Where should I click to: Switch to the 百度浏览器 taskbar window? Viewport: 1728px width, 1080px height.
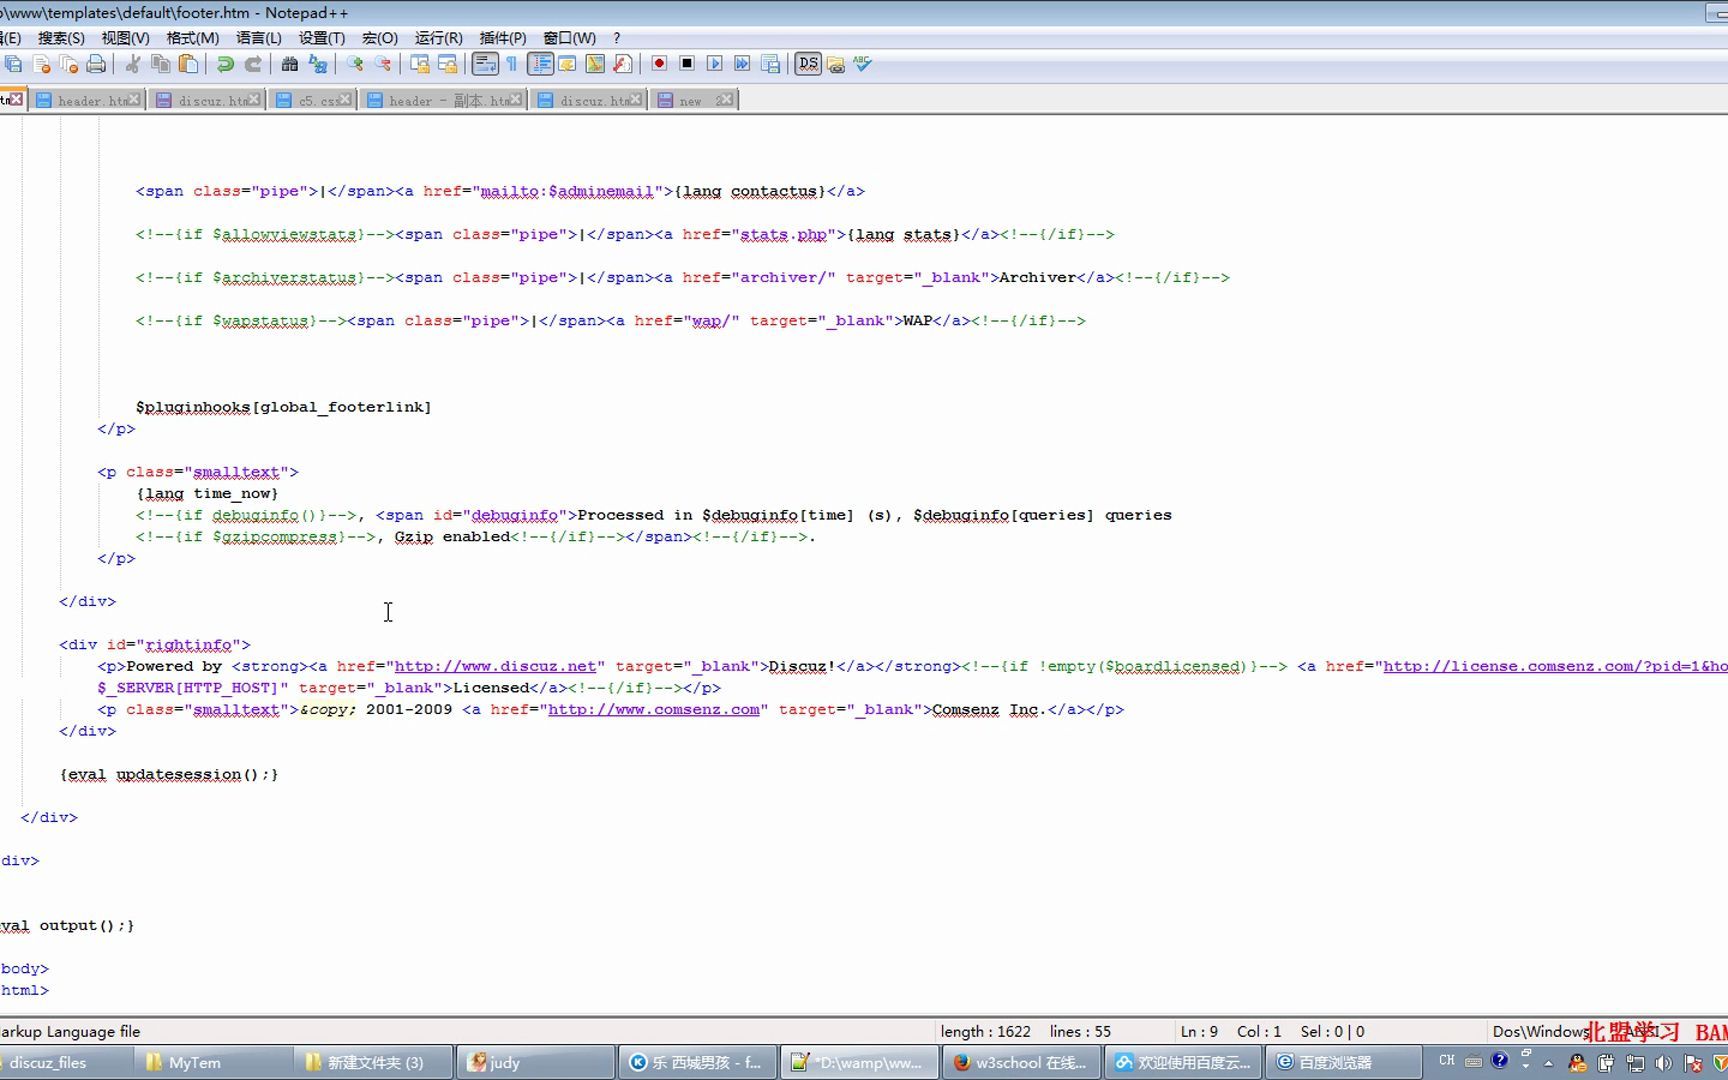[1344, 1062]
